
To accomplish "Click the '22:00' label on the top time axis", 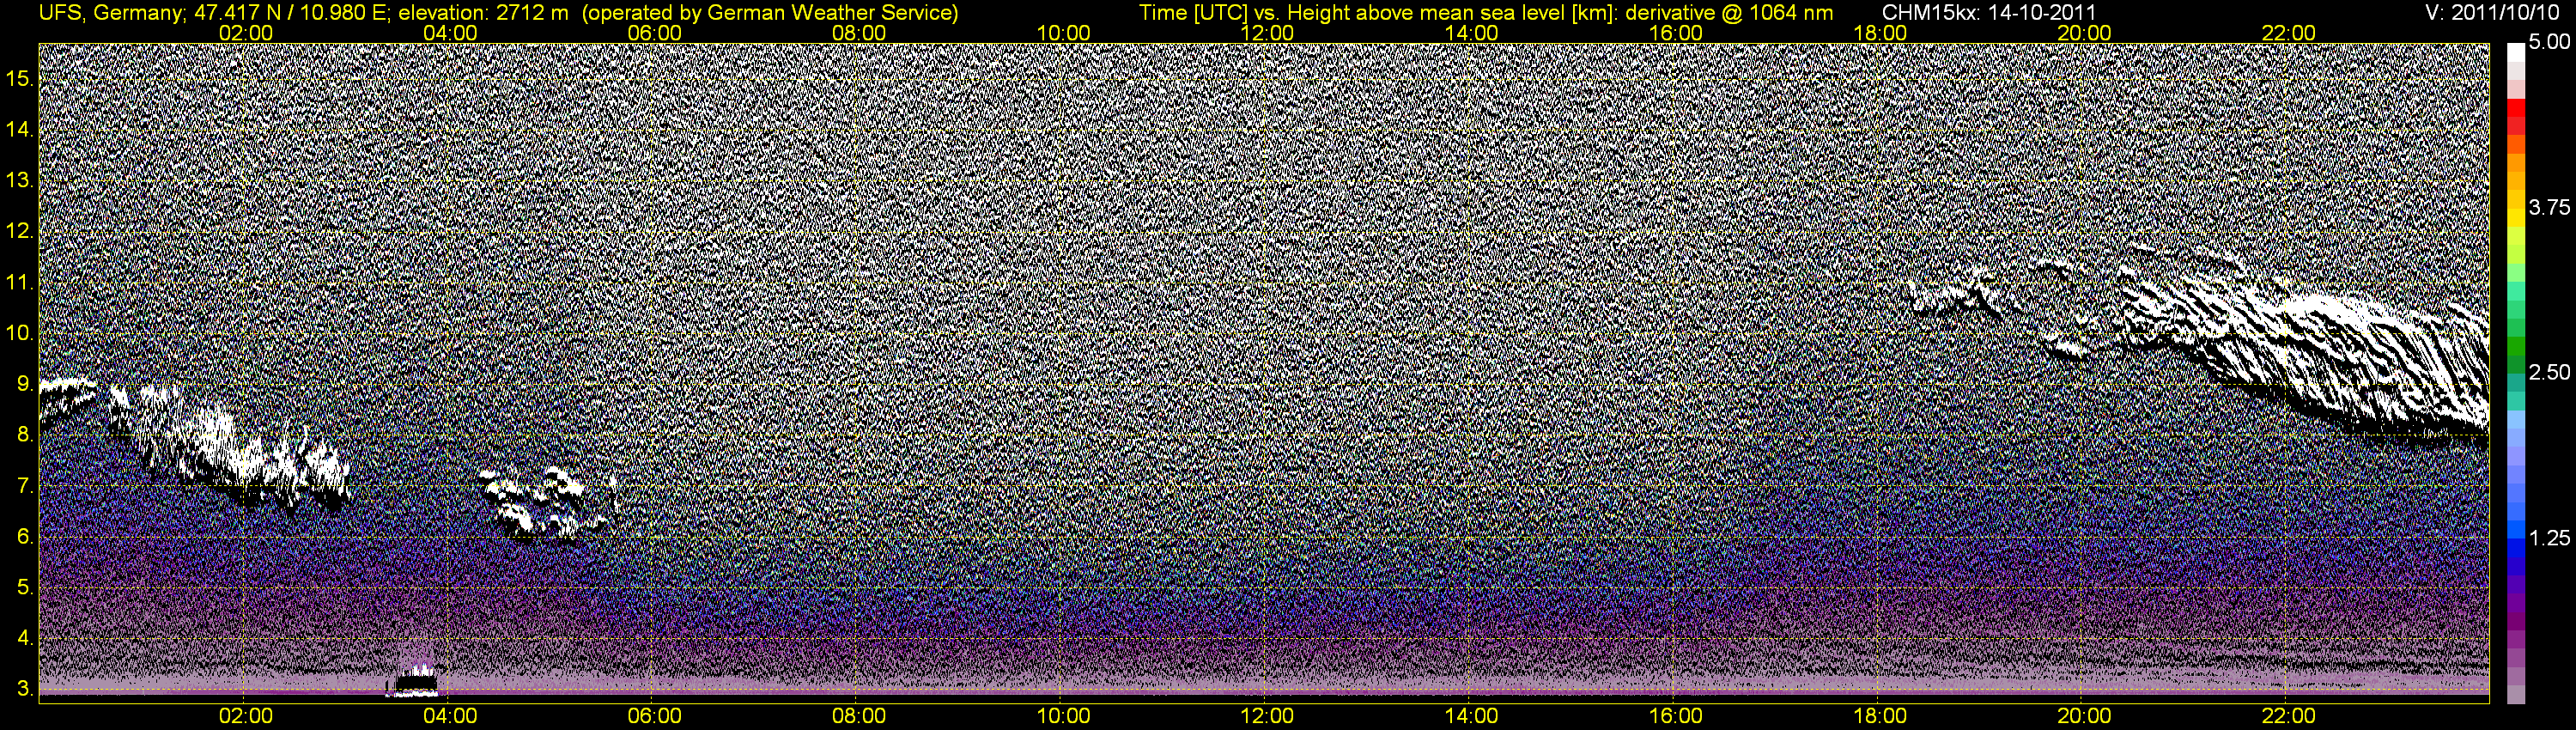I will coord(2288,33).
